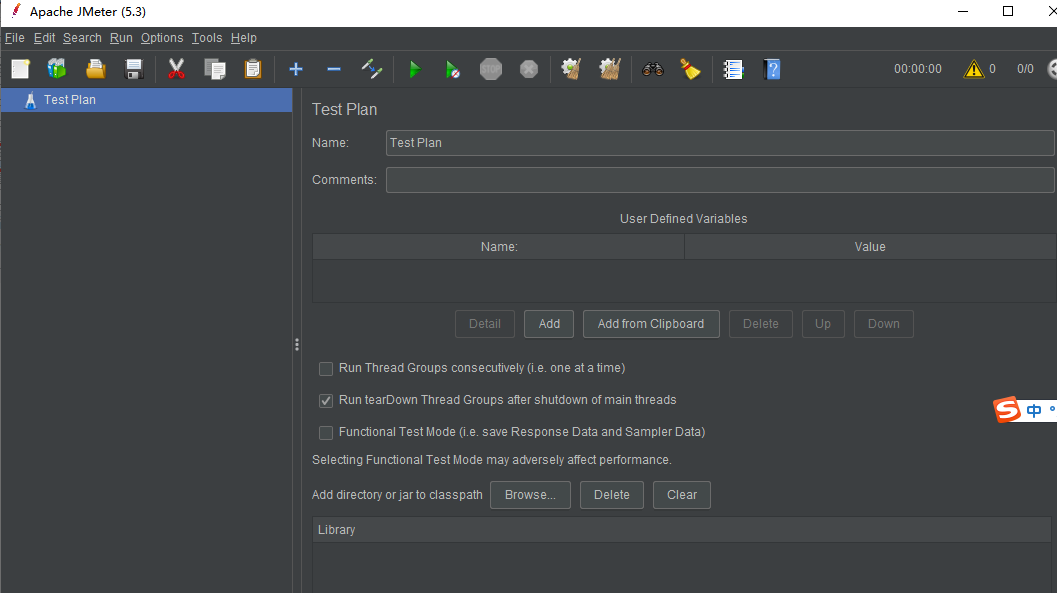Click the Delete variable button

(760, 324)
